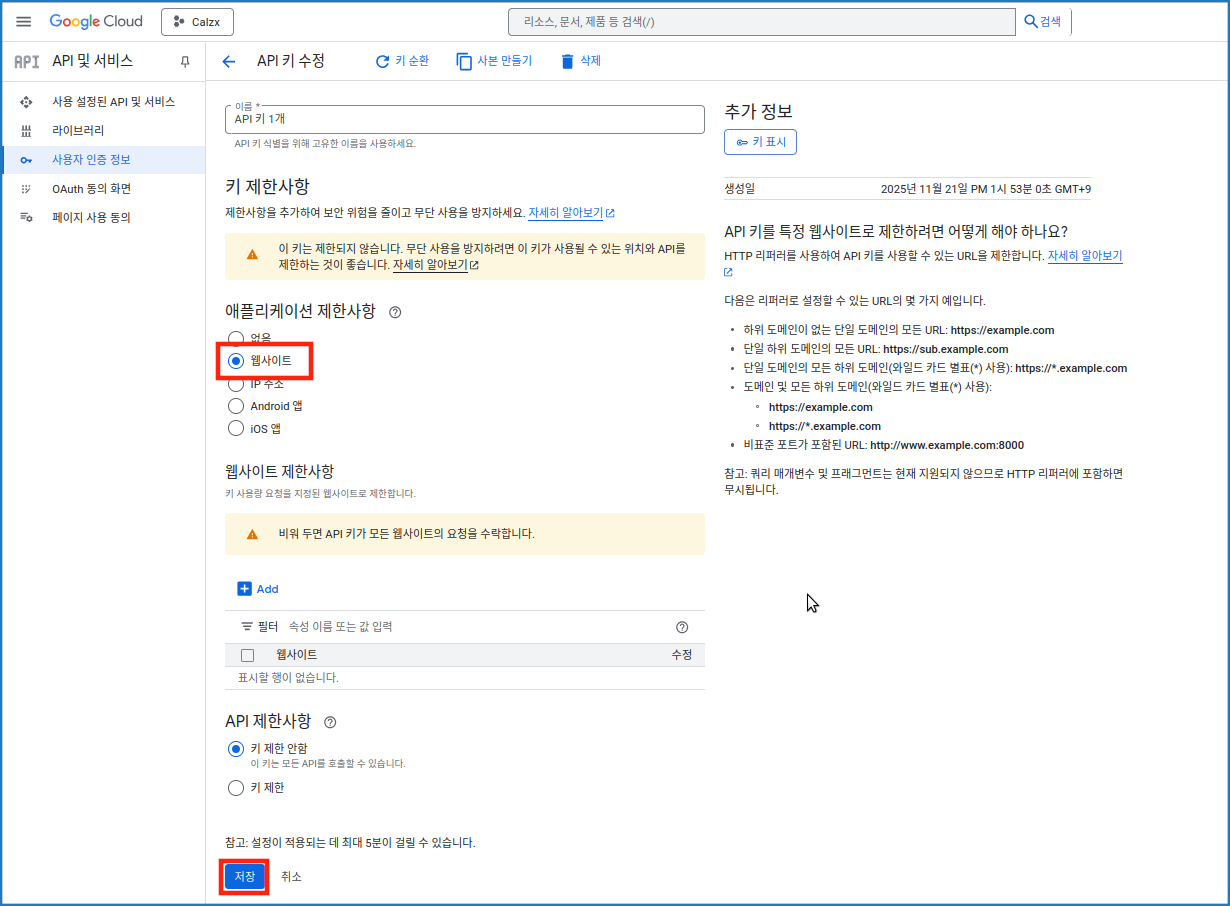The width and height of the screenshot is (1230, 906).
Task: Click Add to add a website restriction
Action: tap(258, 589)
